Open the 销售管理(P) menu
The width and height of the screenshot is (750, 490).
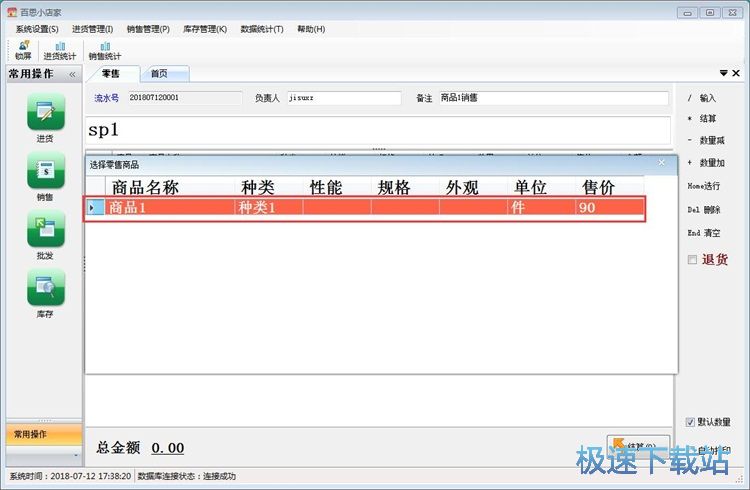tap(148, 29)
